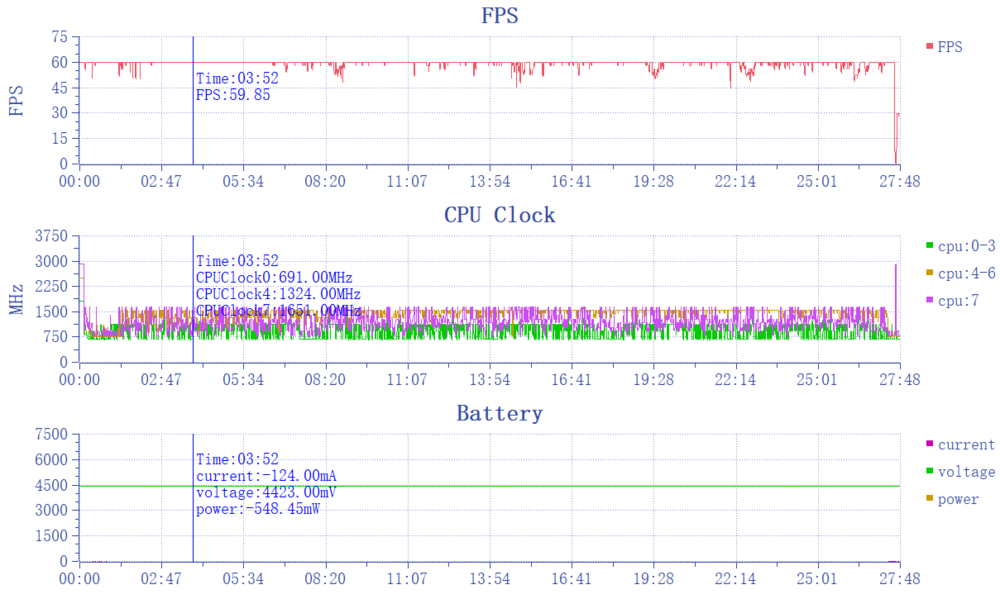The image size is (1000, 599).
Task: Click the Battery chart title
Action: [x=499, y=413]
